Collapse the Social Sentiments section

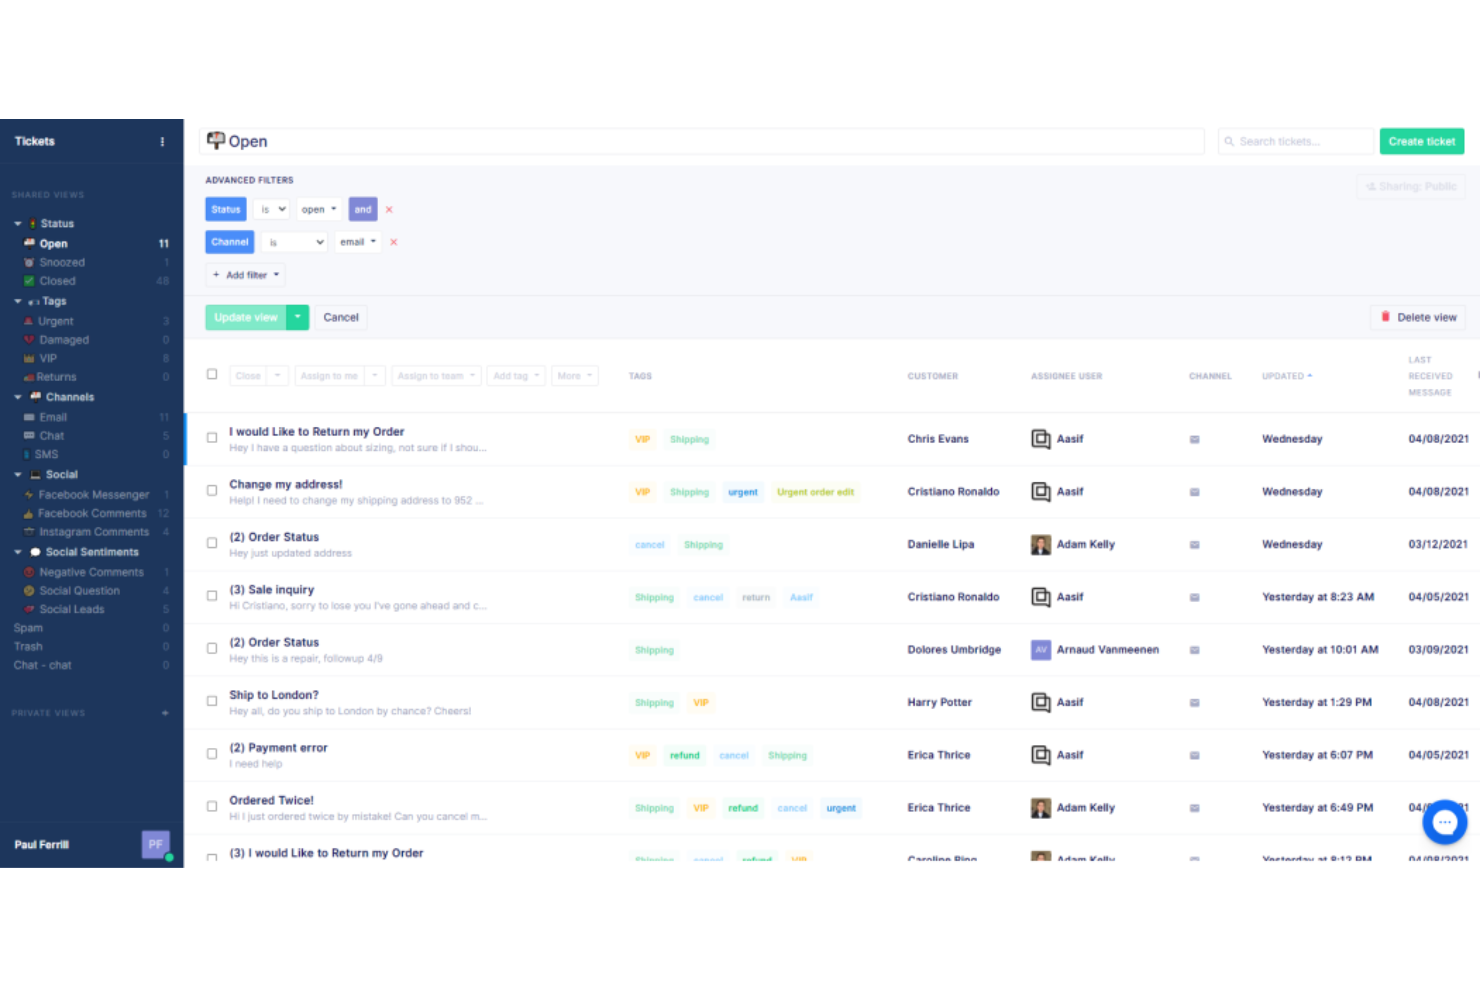pos(17,551)
